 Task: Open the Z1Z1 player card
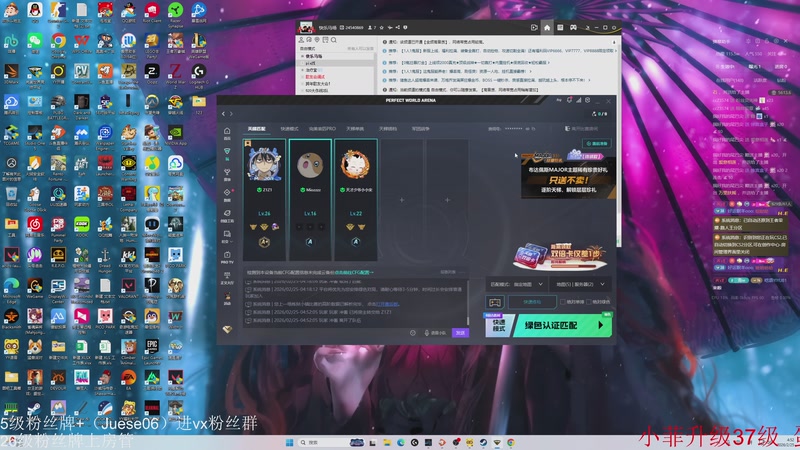click(x=264, y=200)
